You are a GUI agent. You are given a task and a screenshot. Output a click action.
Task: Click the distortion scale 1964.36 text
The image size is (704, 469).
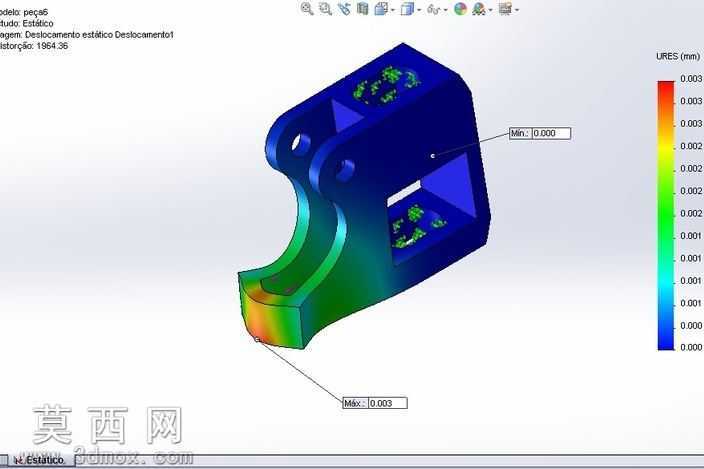point(52,46)
